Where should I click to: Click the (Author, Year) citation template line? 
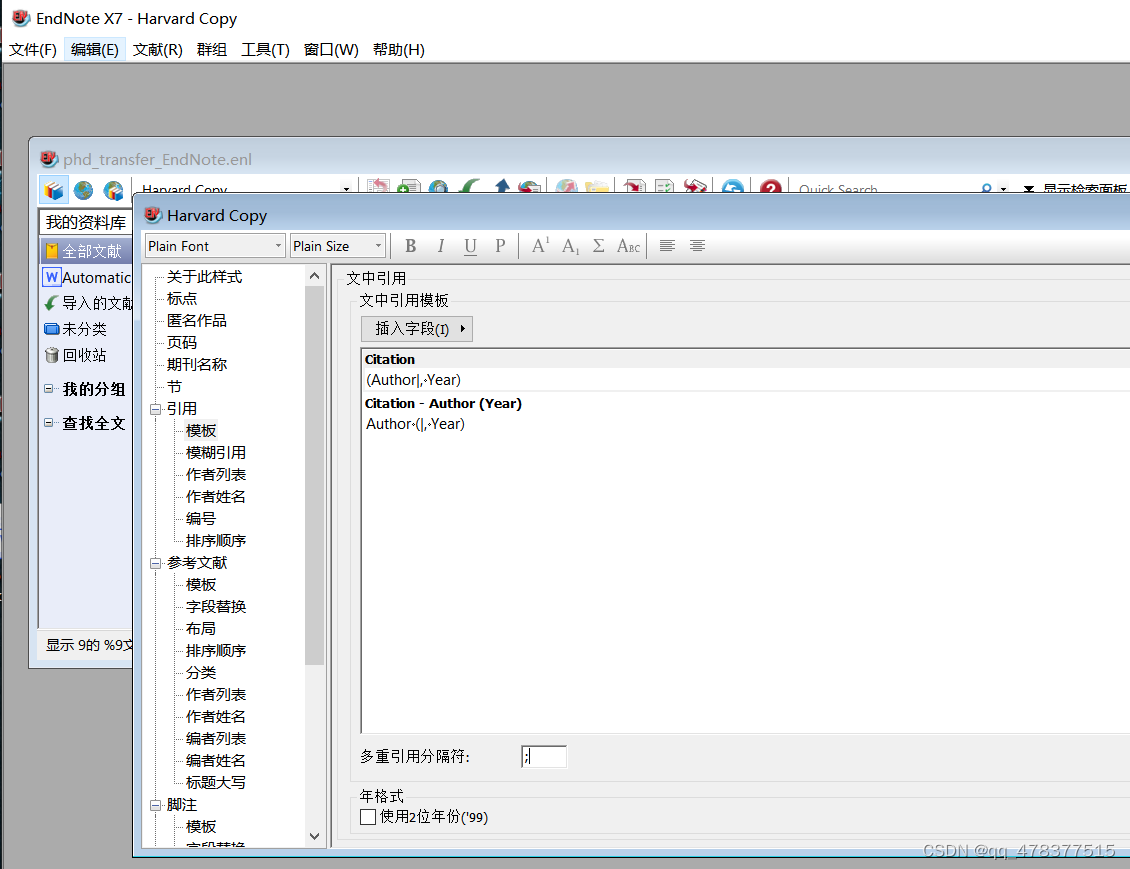pyautogui.click(x=414, y=380)
